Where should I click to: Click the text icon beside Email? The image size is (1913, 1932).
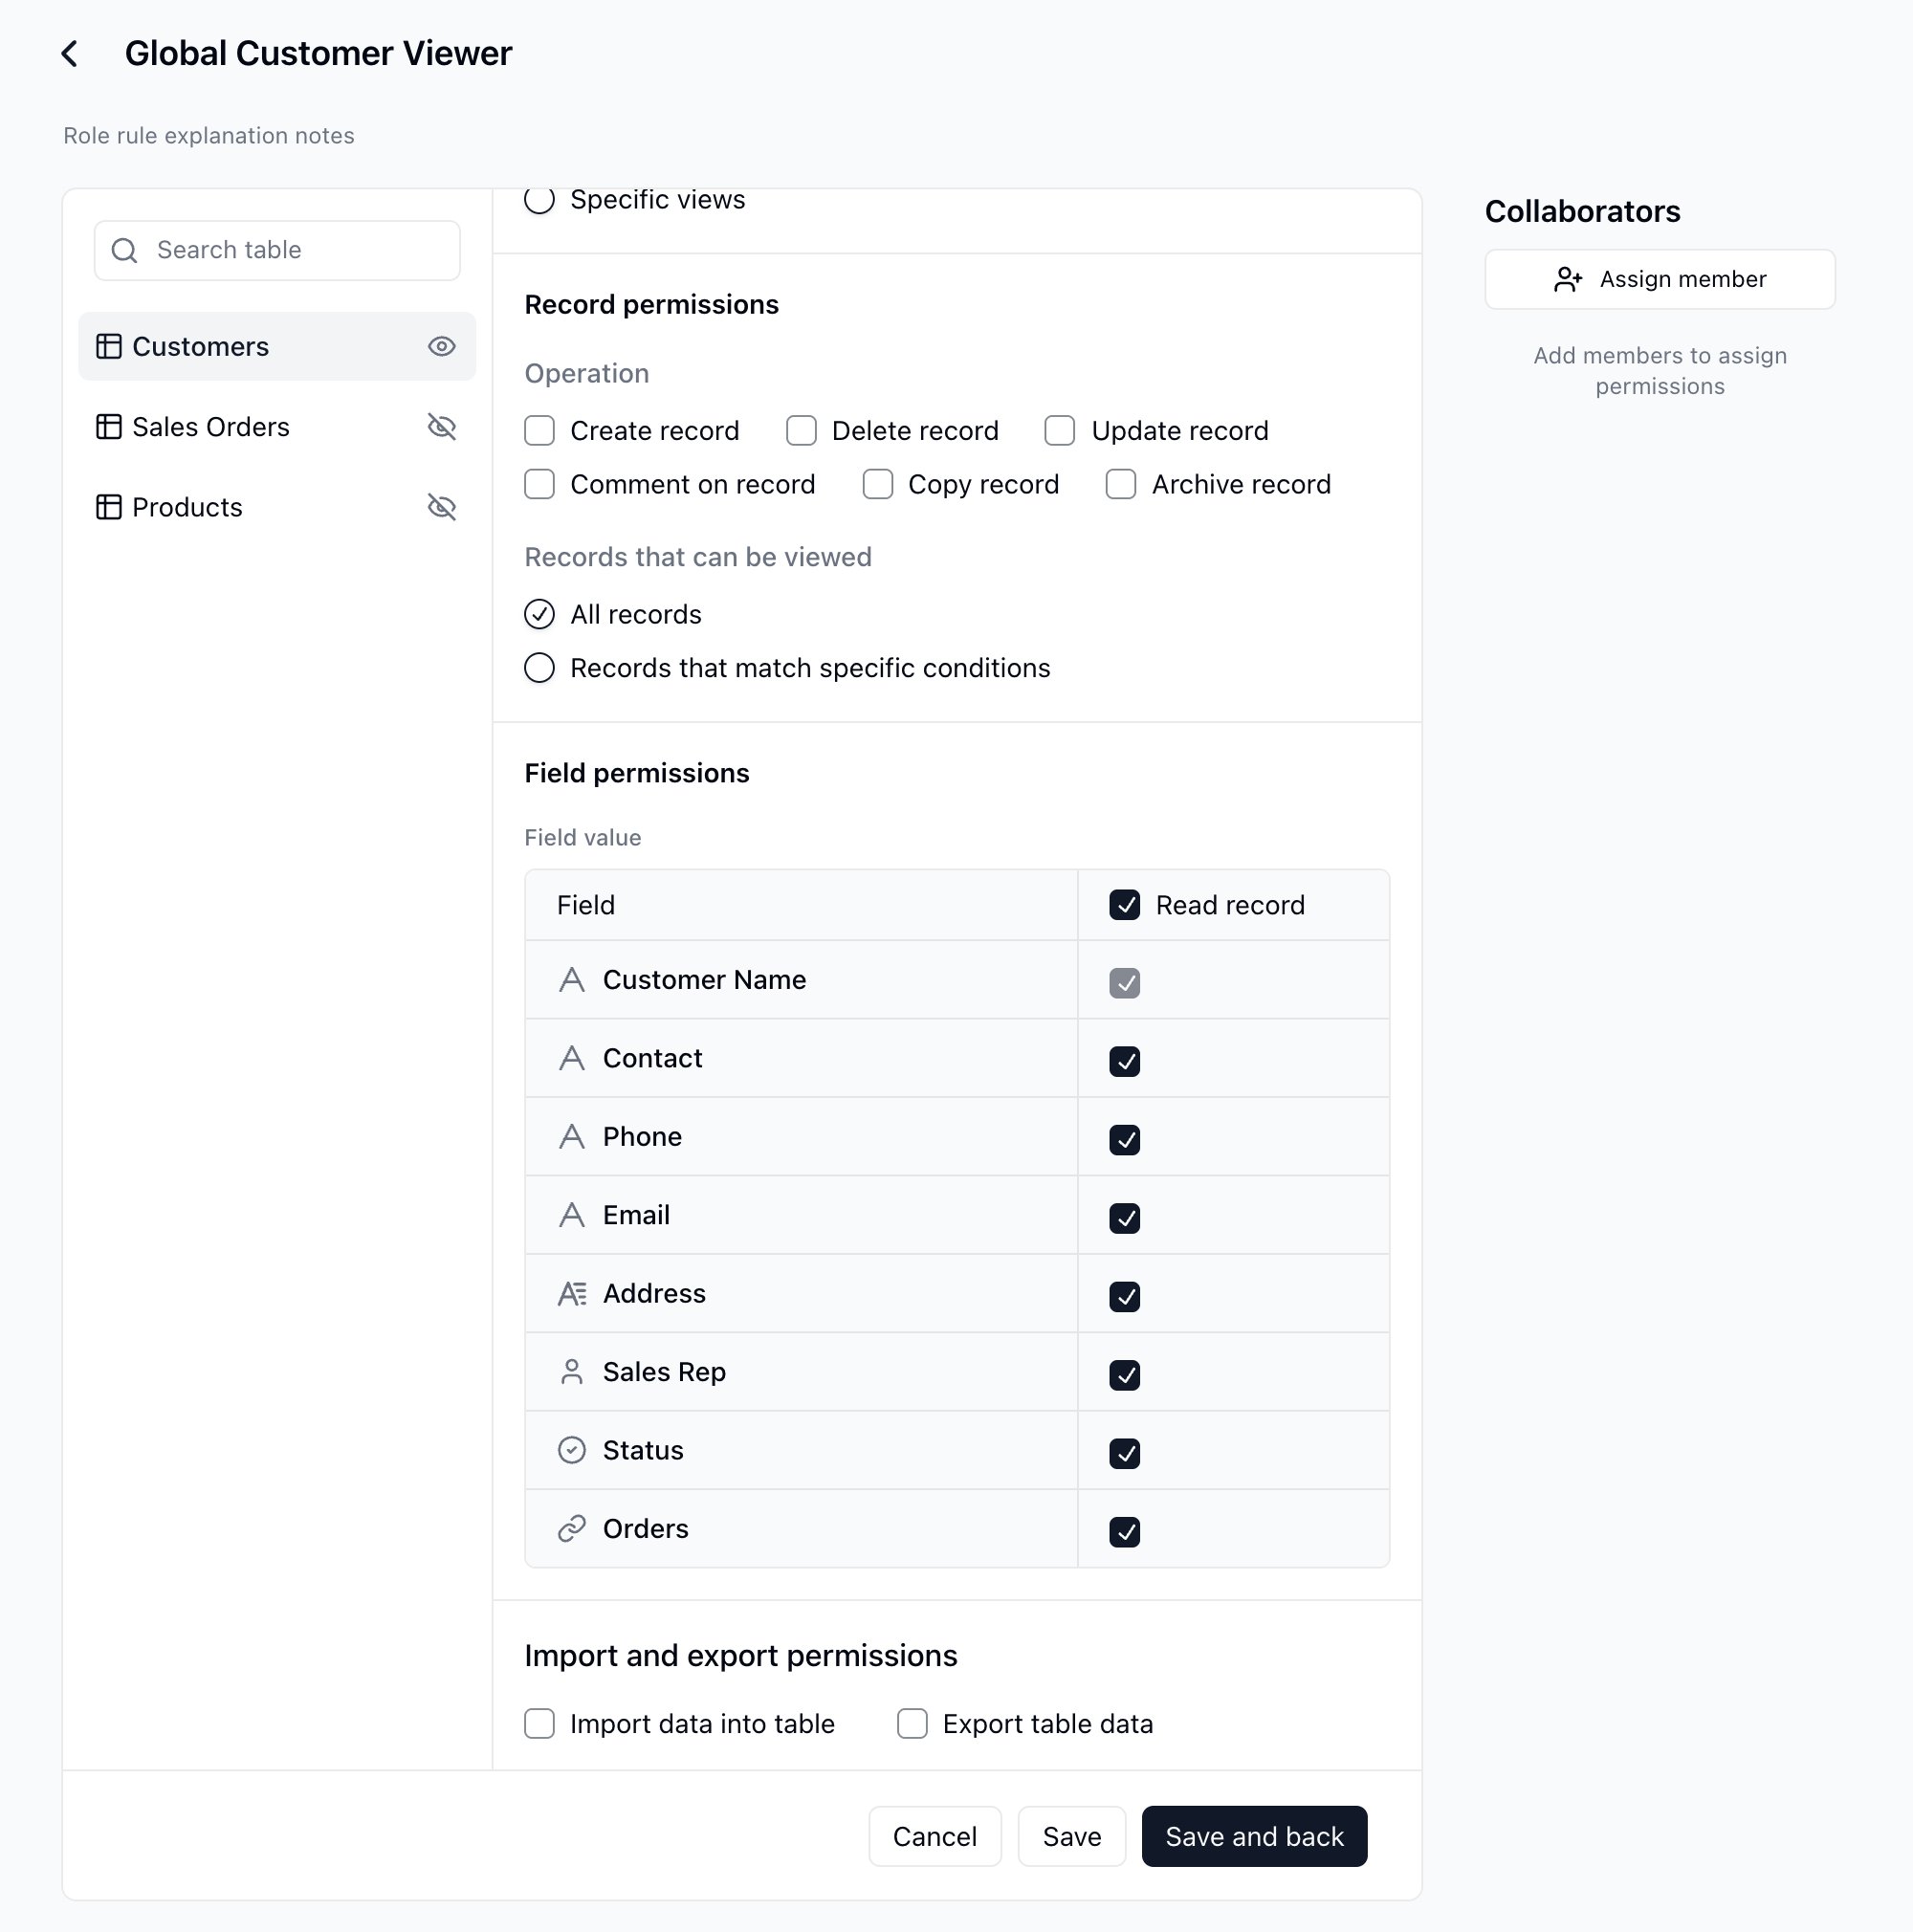(x=572, y=1215)
